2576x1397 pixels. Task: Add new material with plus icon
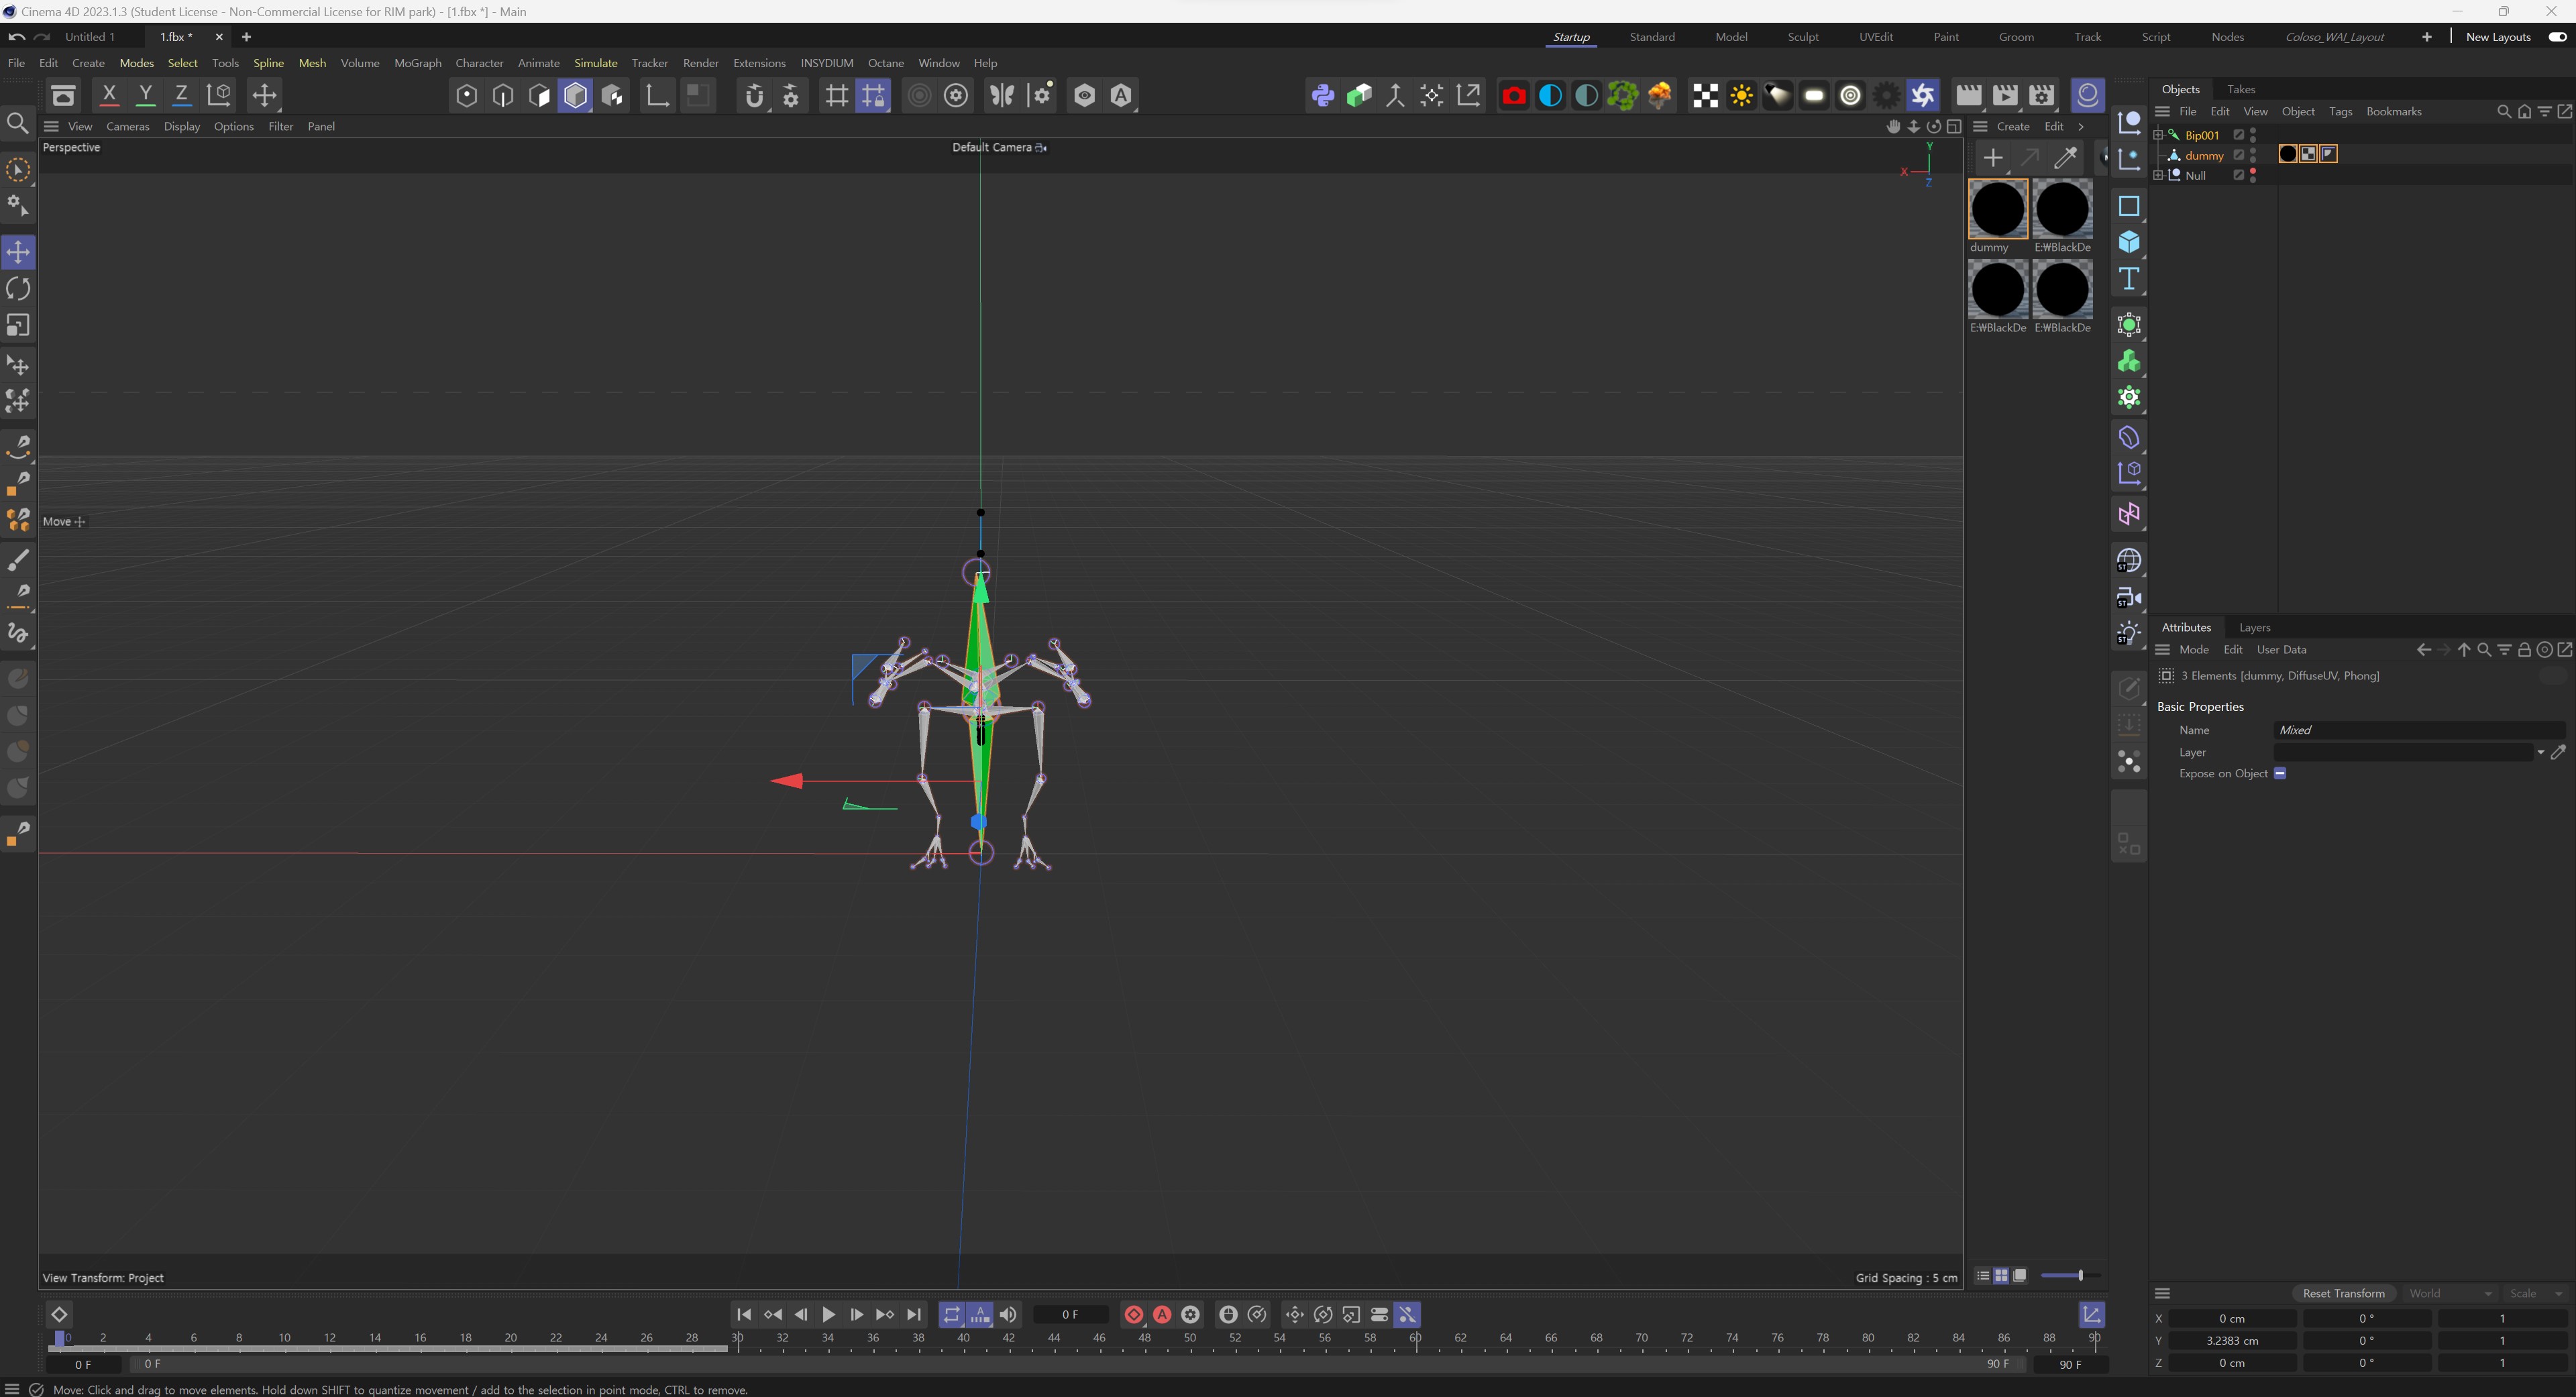pos(1993,157)
